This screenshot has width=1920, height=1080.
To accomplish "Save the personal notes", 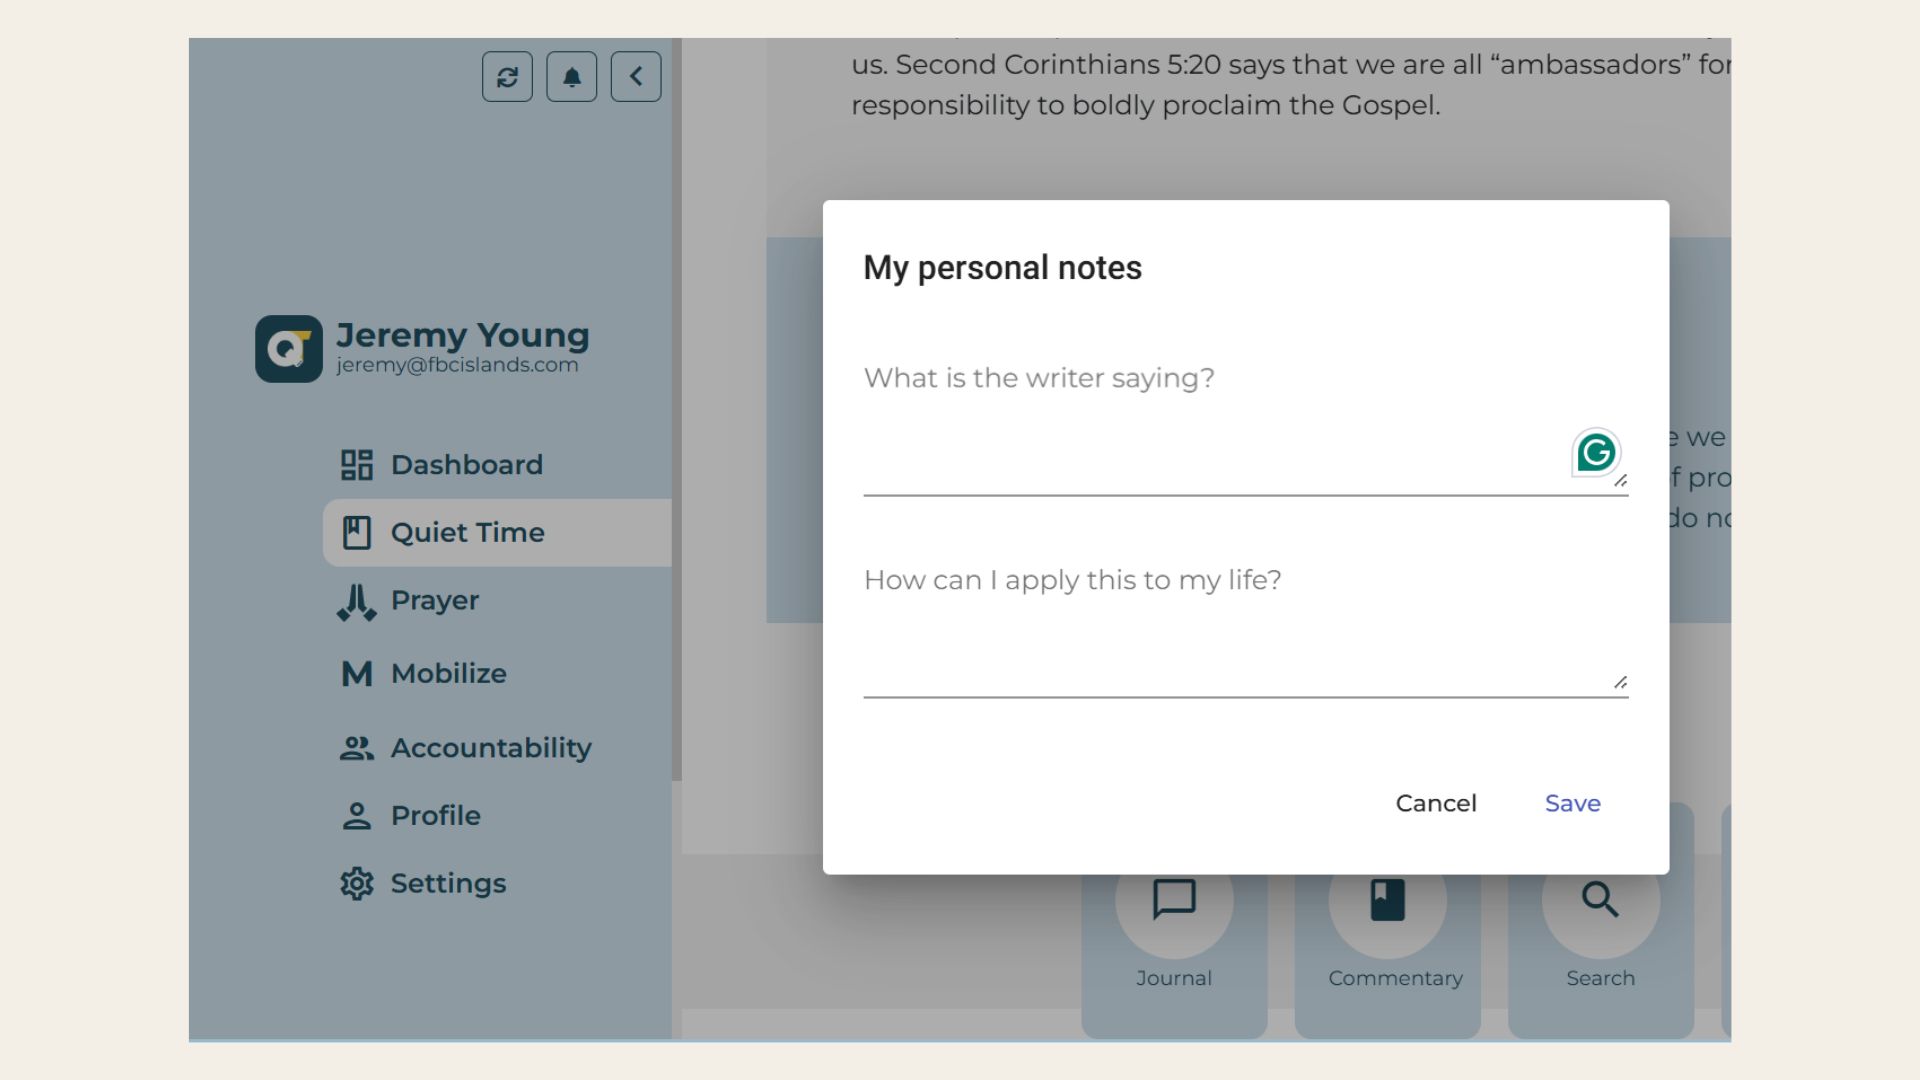I will click(x=1572, y=803).
